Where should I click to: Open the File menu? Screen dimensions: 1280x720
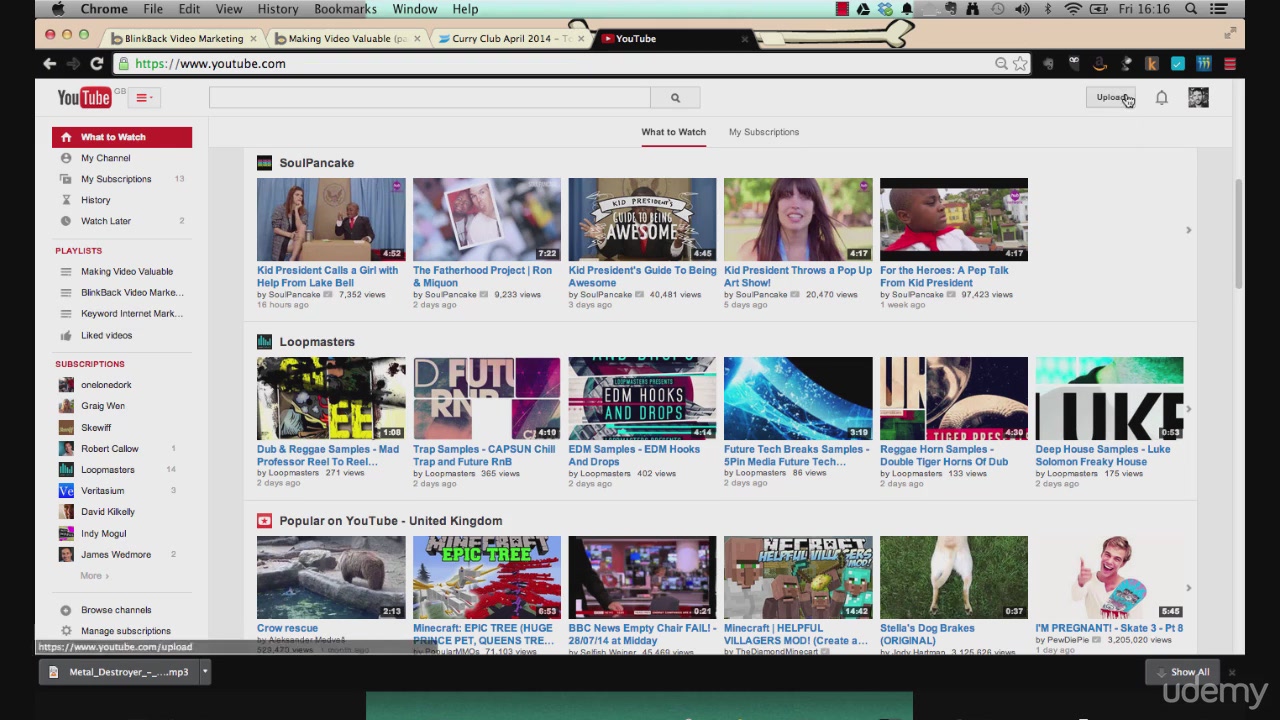(153, 9)
